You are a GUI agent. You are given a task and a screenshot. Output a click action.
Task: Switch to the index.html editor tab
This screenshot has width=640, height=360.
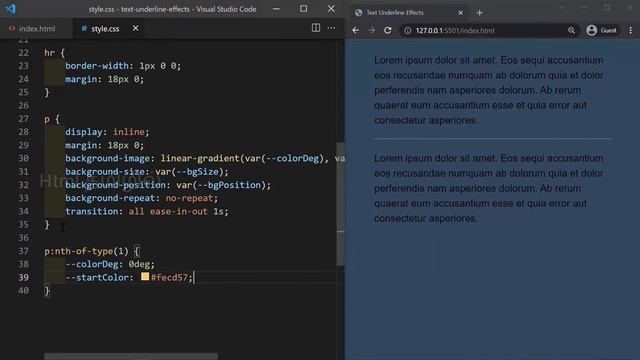pyautogui.click(x=32, y=29)
